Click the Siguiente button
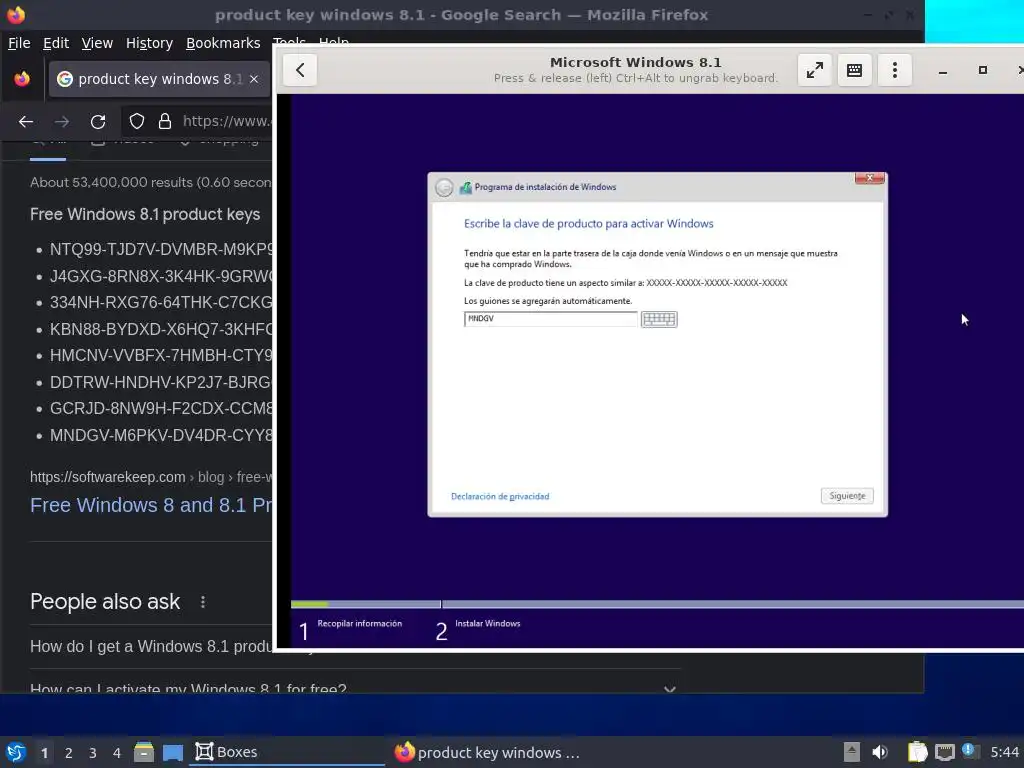The width and height of the screenshot is (1024, 768). pos(847,496)
